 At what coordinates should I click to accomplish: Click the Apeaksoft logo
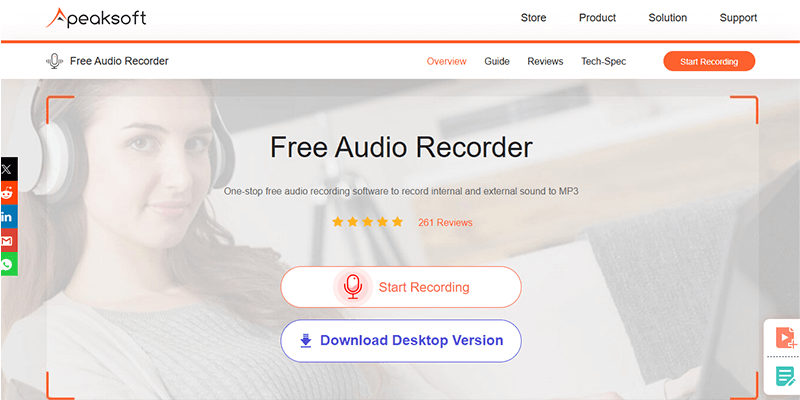(x=96, y=18)
